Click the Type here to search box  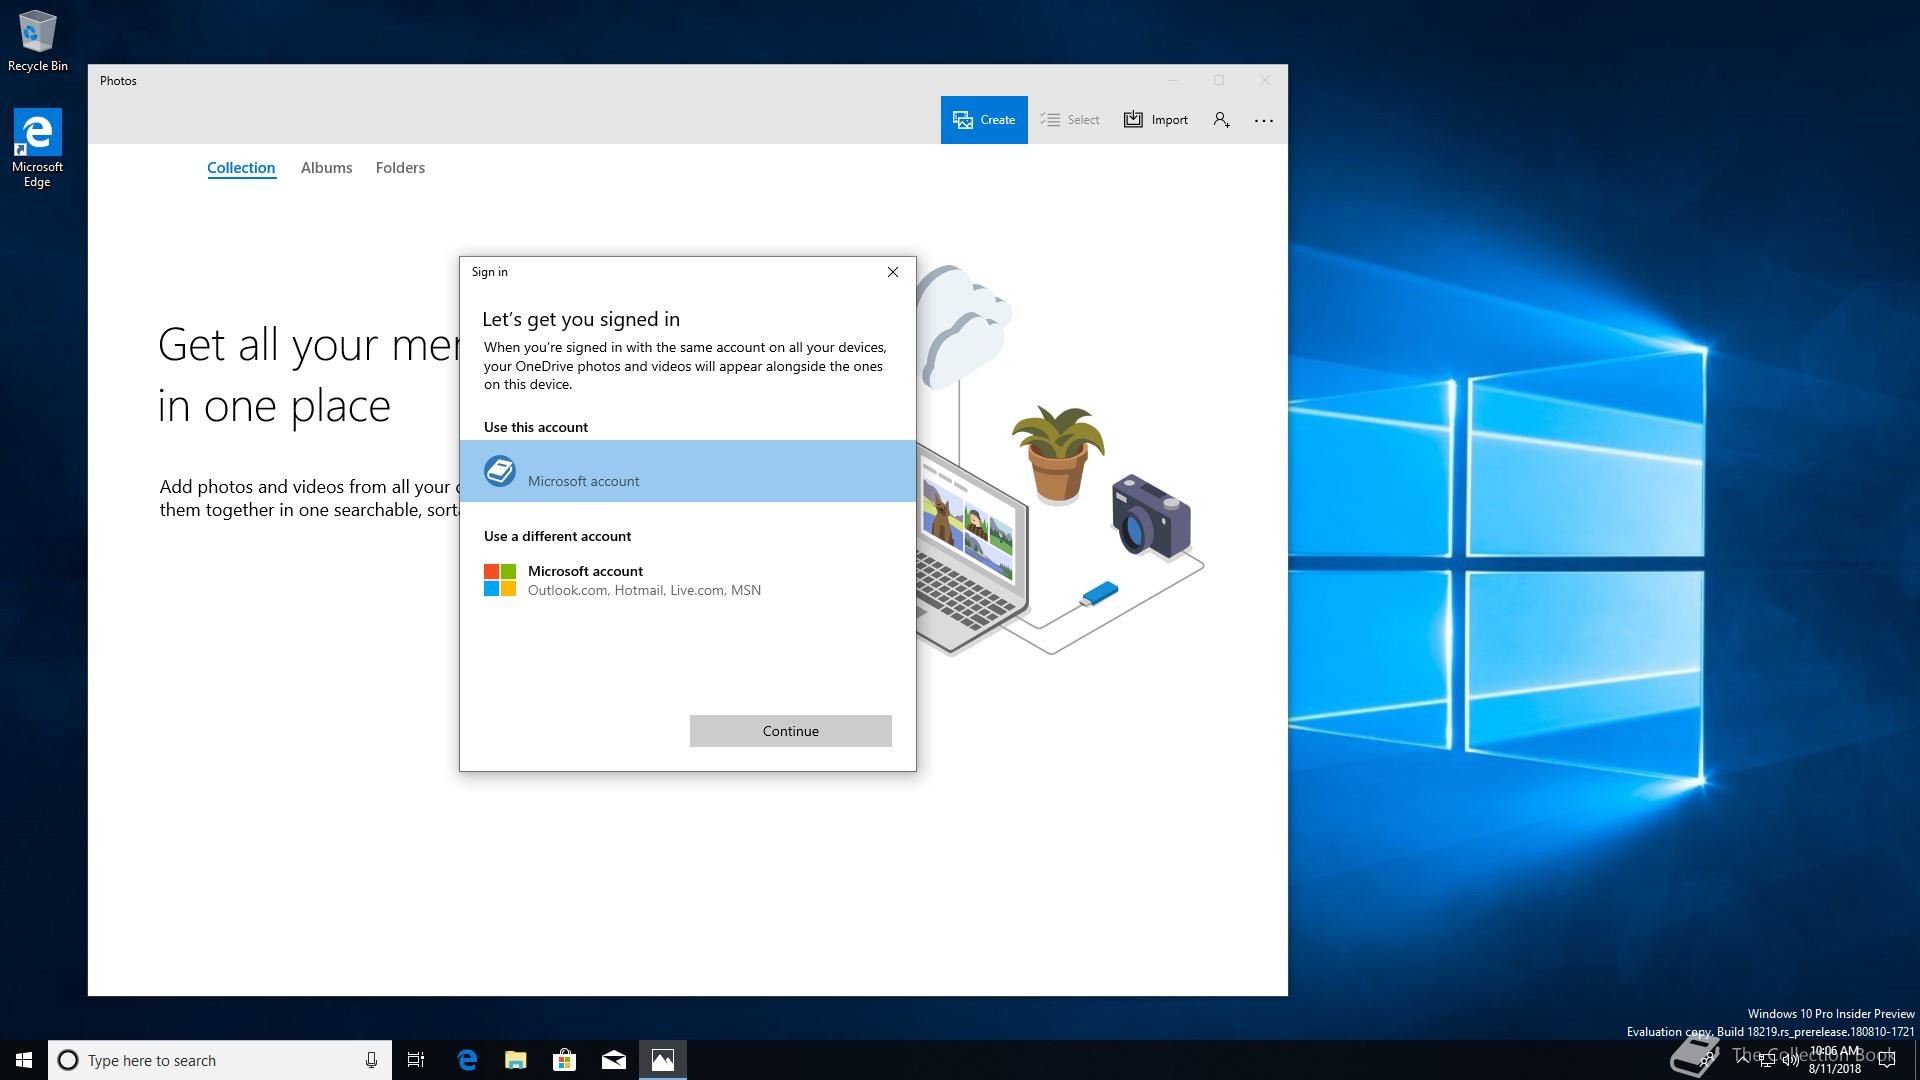pyautogui.click(x=220, y=1060)
